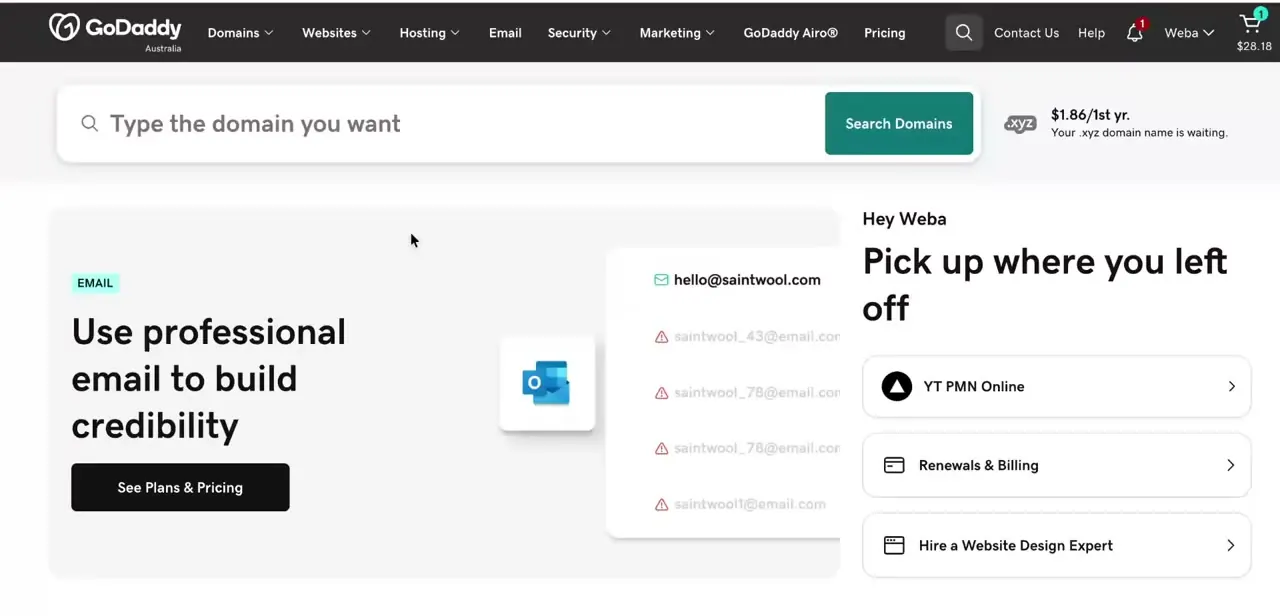Click the Renewals & Billing card icon
The width and height of the screenshot is (1280, 616).
coord(894,465)
